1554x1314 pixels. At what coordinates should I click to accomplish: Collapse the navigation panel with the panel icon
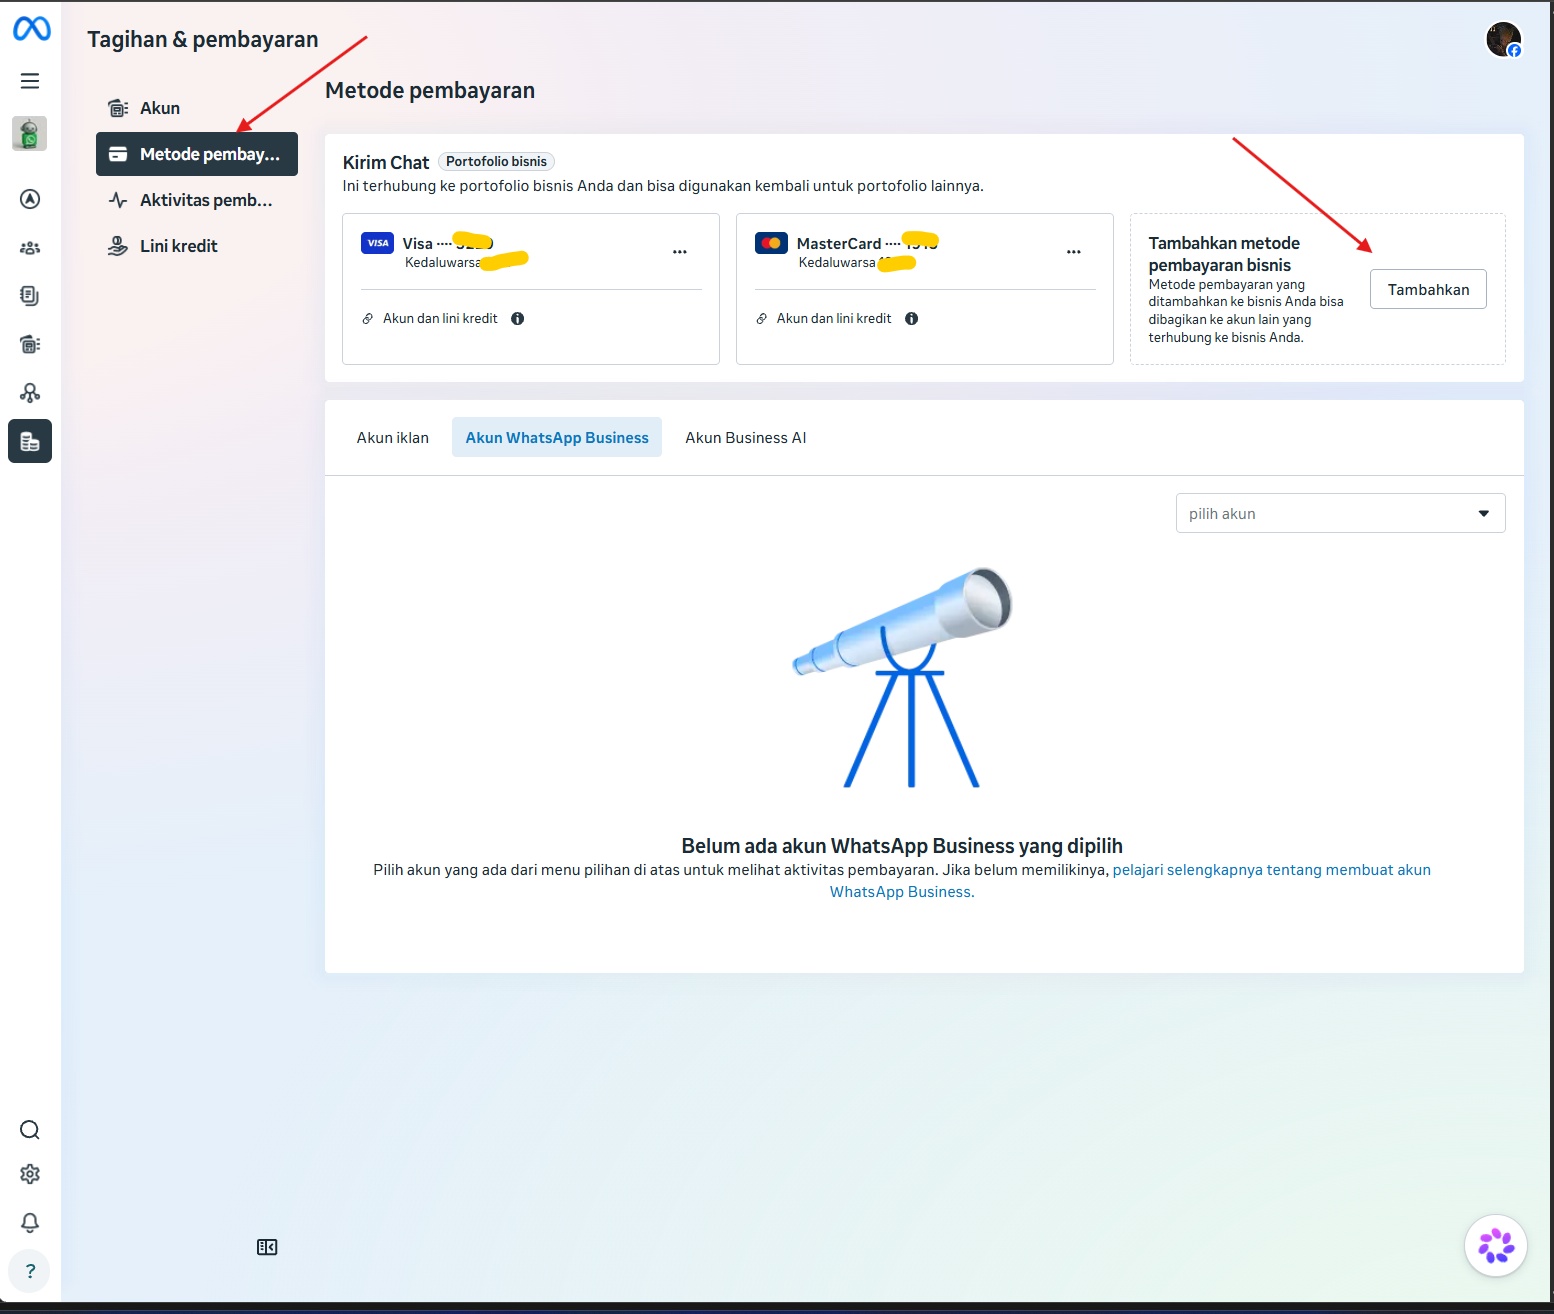click(267, 1247)
